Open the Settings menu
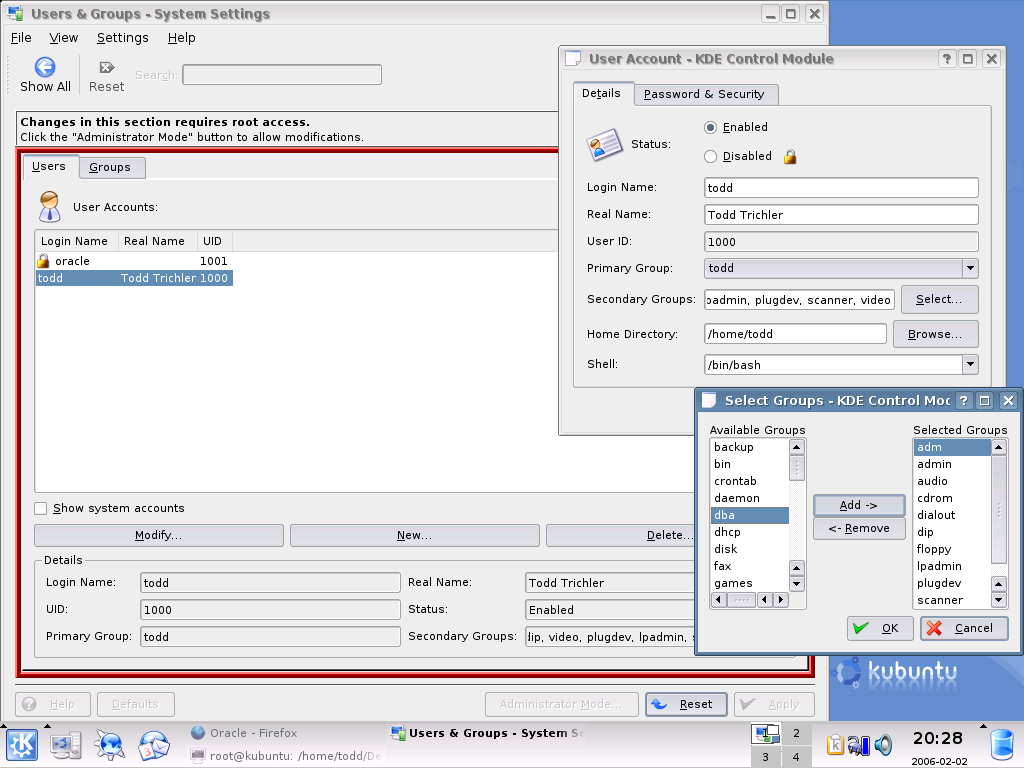The height and width of the screenshot is (768, 1024). 123,38
